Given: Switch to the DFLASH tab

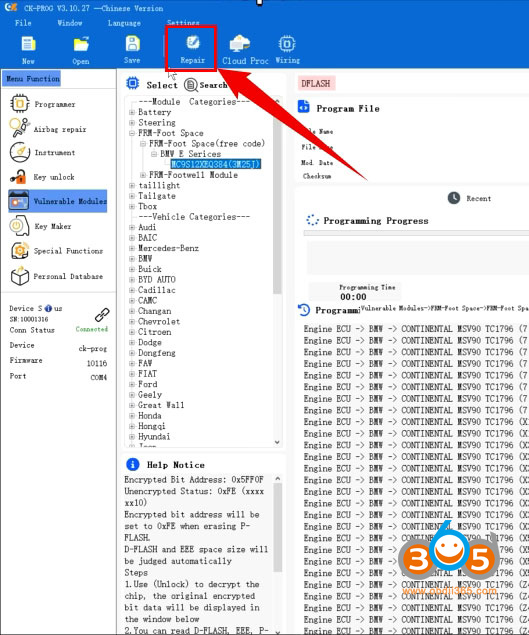Looking at the screenshot, I should [x=316, y=83].
